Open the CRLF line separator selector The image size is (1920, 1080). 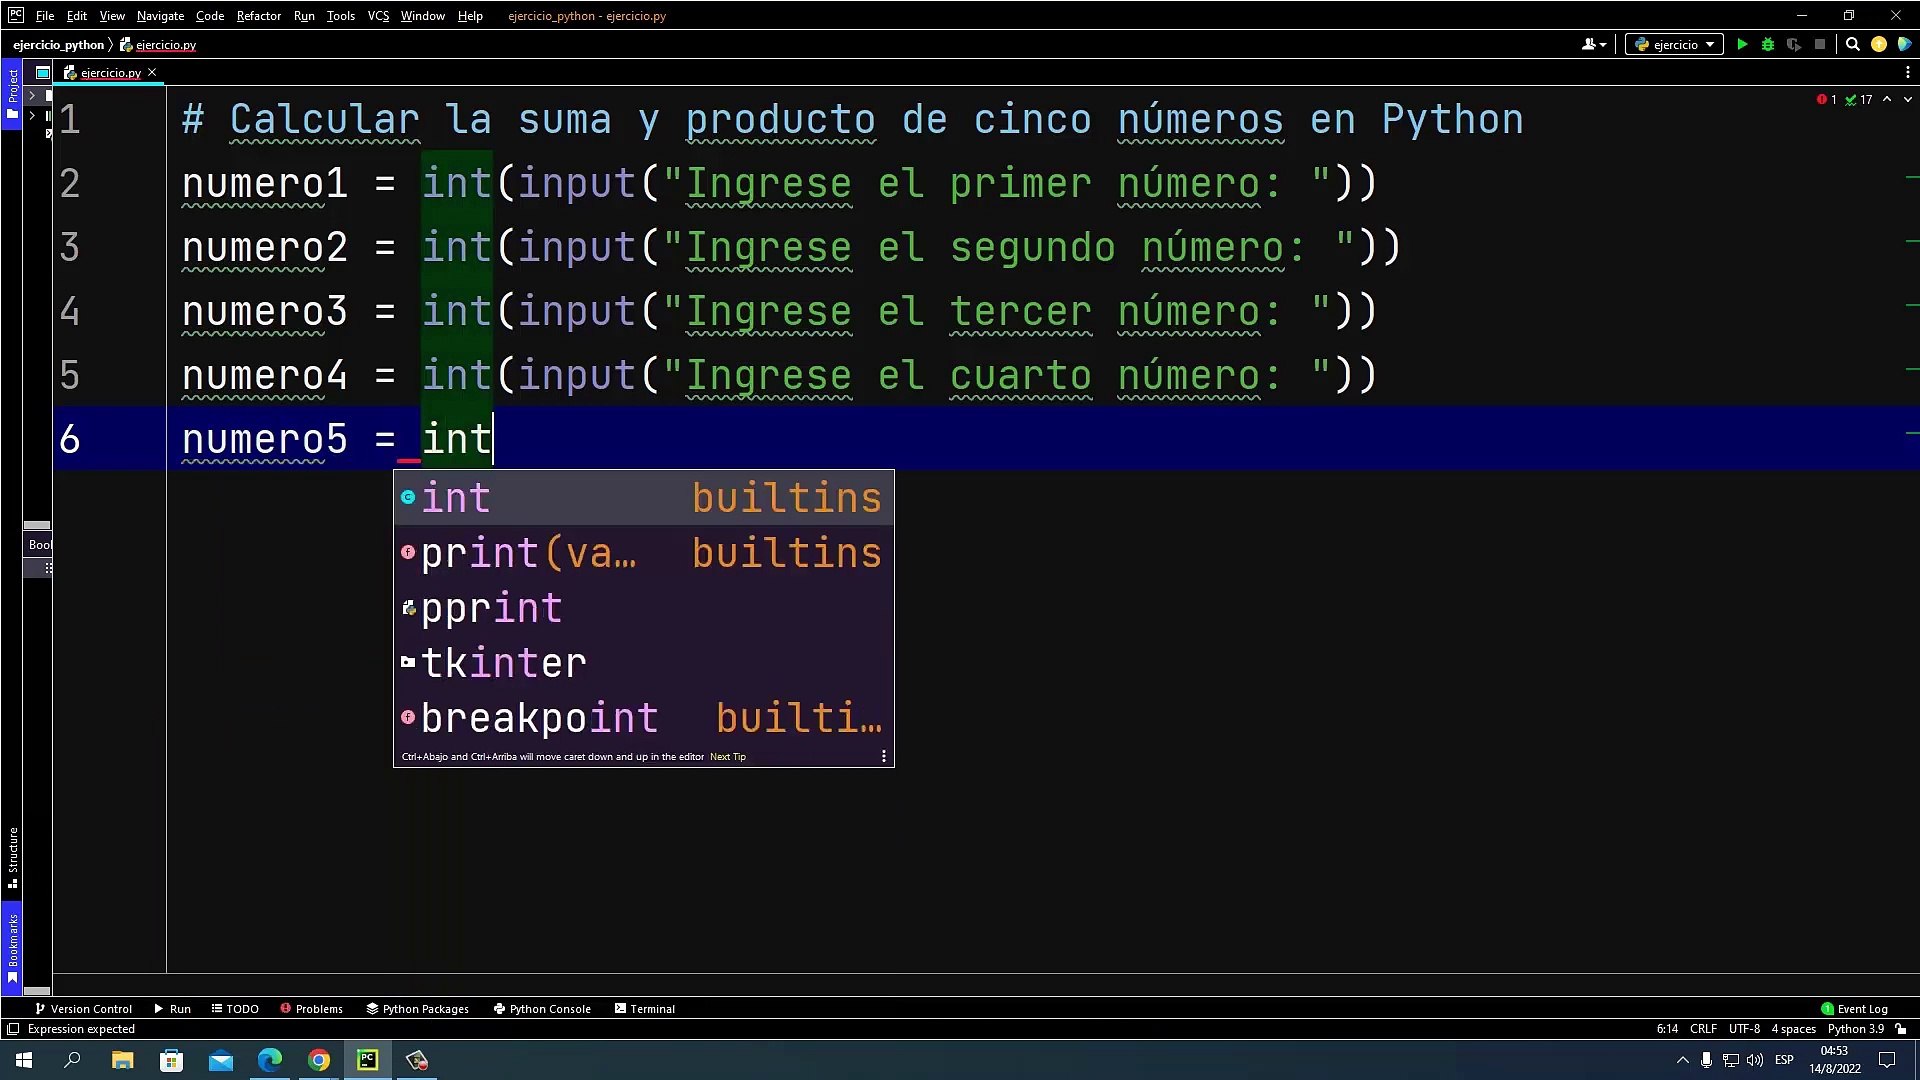1703,1029
